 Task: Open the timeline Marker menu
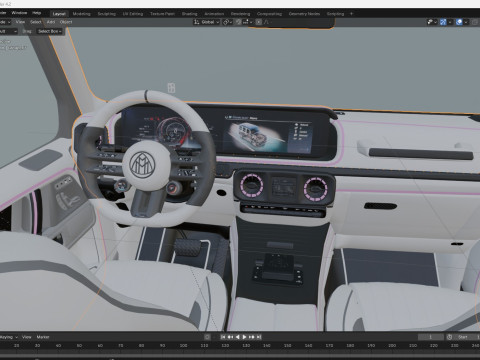[43, 337]
